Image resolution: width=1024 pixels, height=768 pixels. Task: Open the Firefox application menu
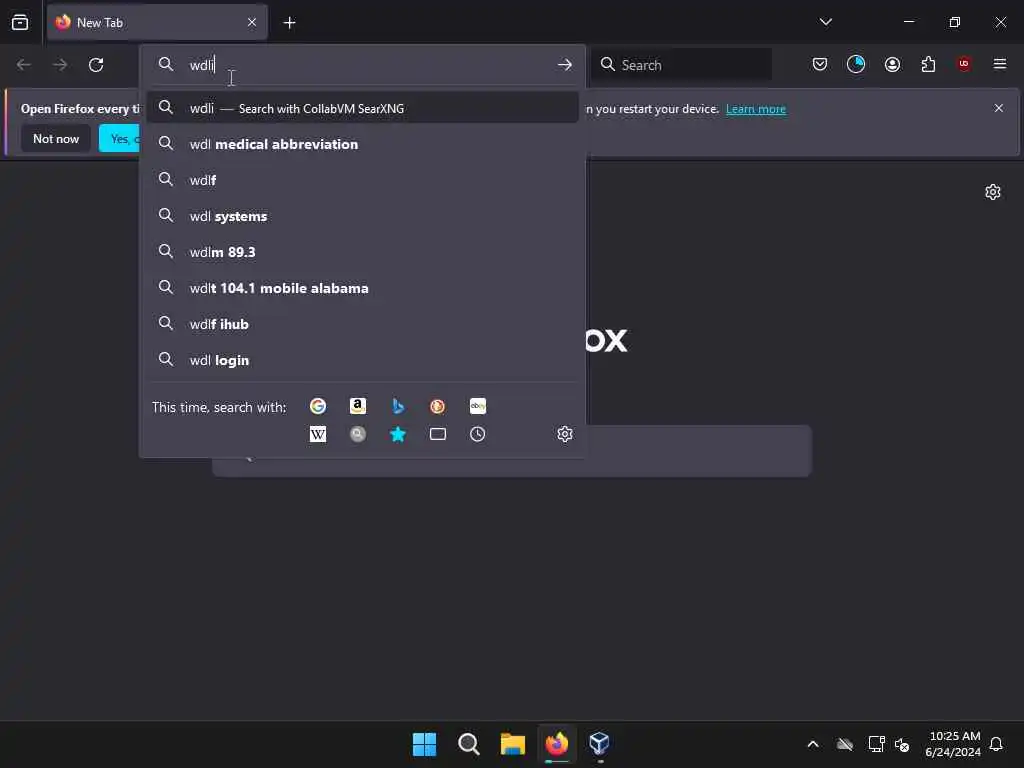click(1000, 64)
